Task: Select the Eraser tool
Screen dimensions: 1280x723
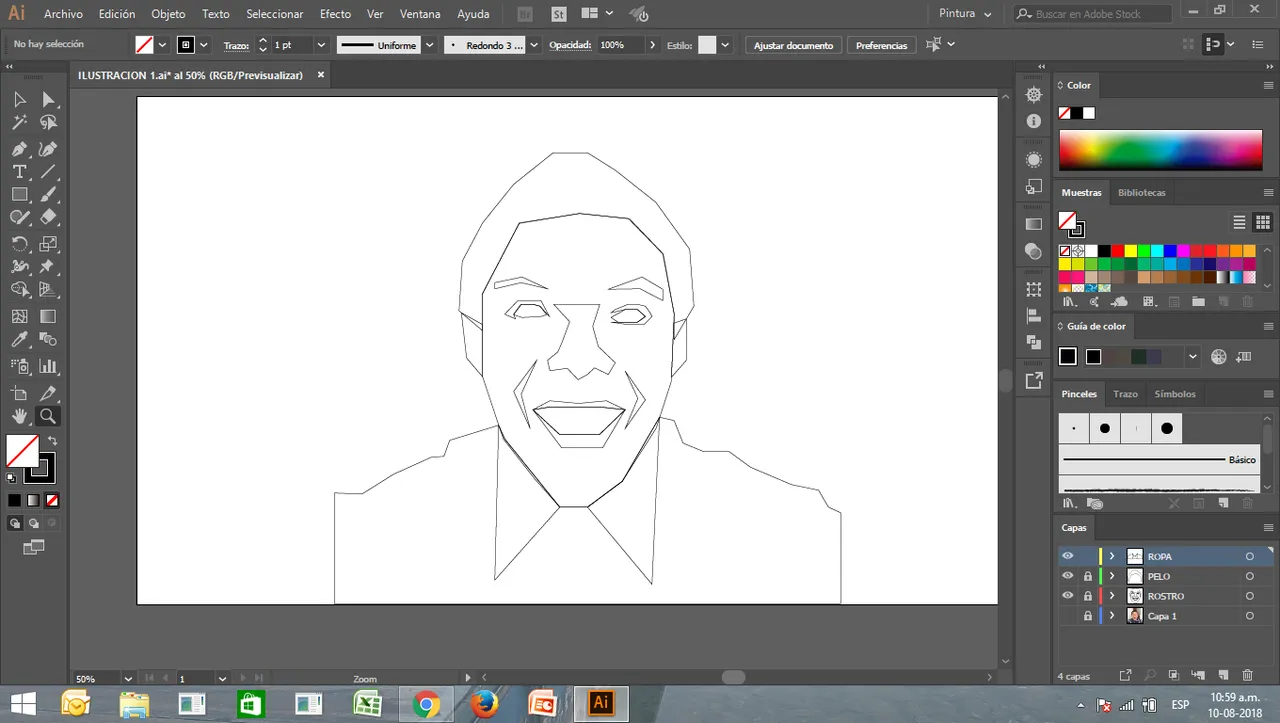Action: coord(48,218)
